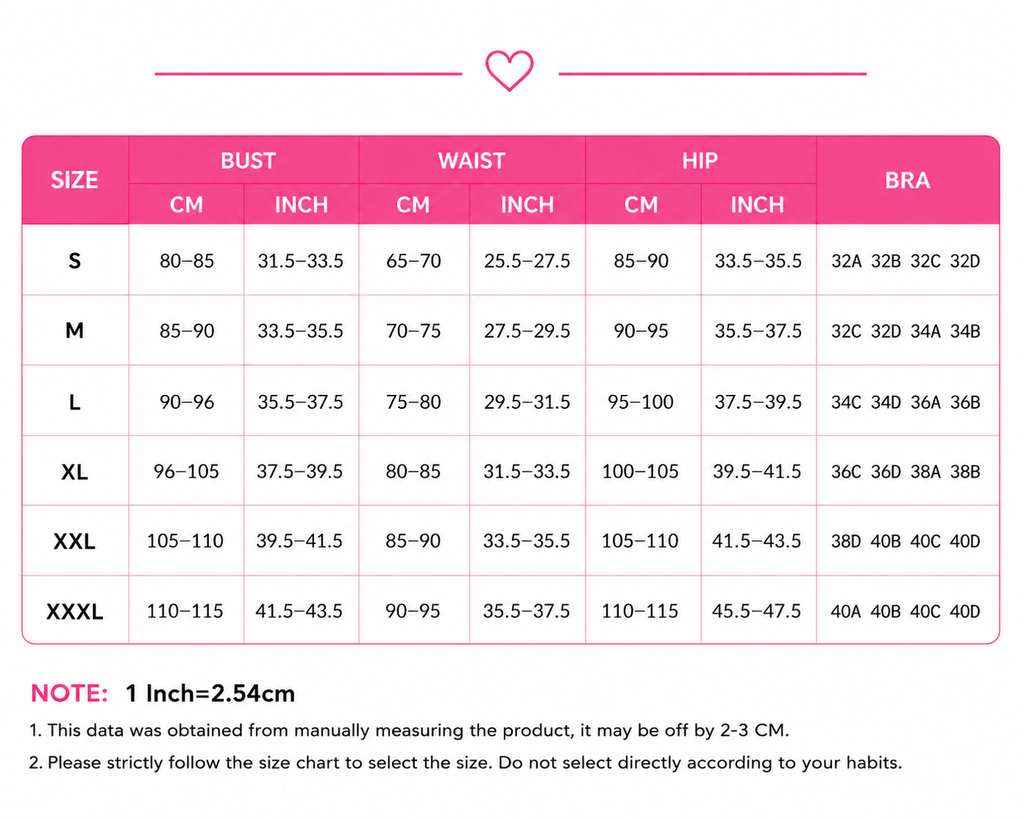Click the CM subheader under WAIST

(x=413, y=204)
